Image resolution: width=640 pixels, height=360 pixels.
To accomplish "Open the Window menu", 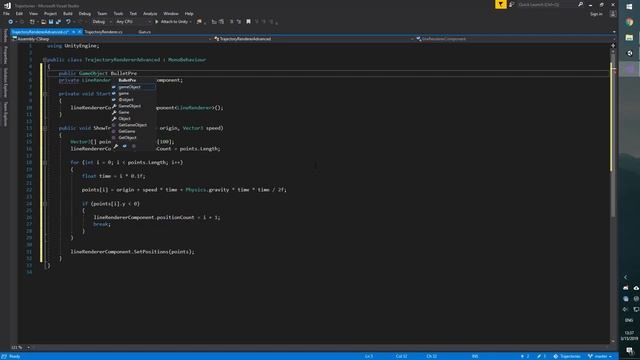I will tap(171, 13).
